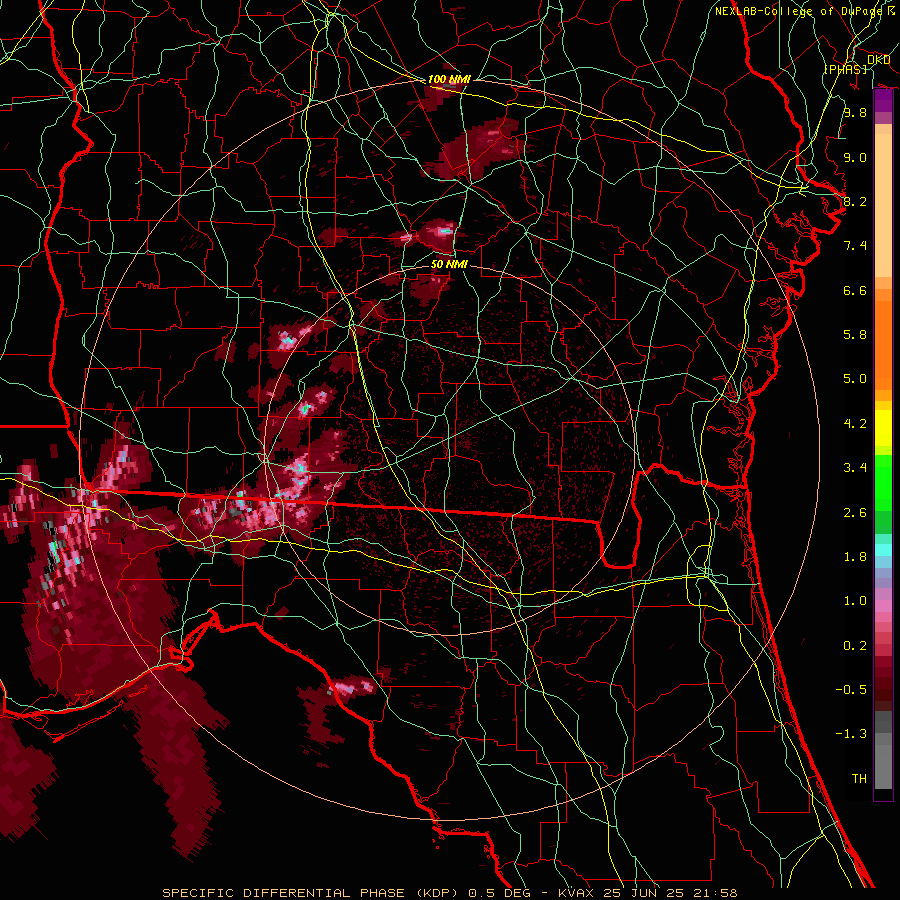Viewport: 900px width, 900px height.
Task: Select the 5.0 legend value
Action: [x=855, y=379]
